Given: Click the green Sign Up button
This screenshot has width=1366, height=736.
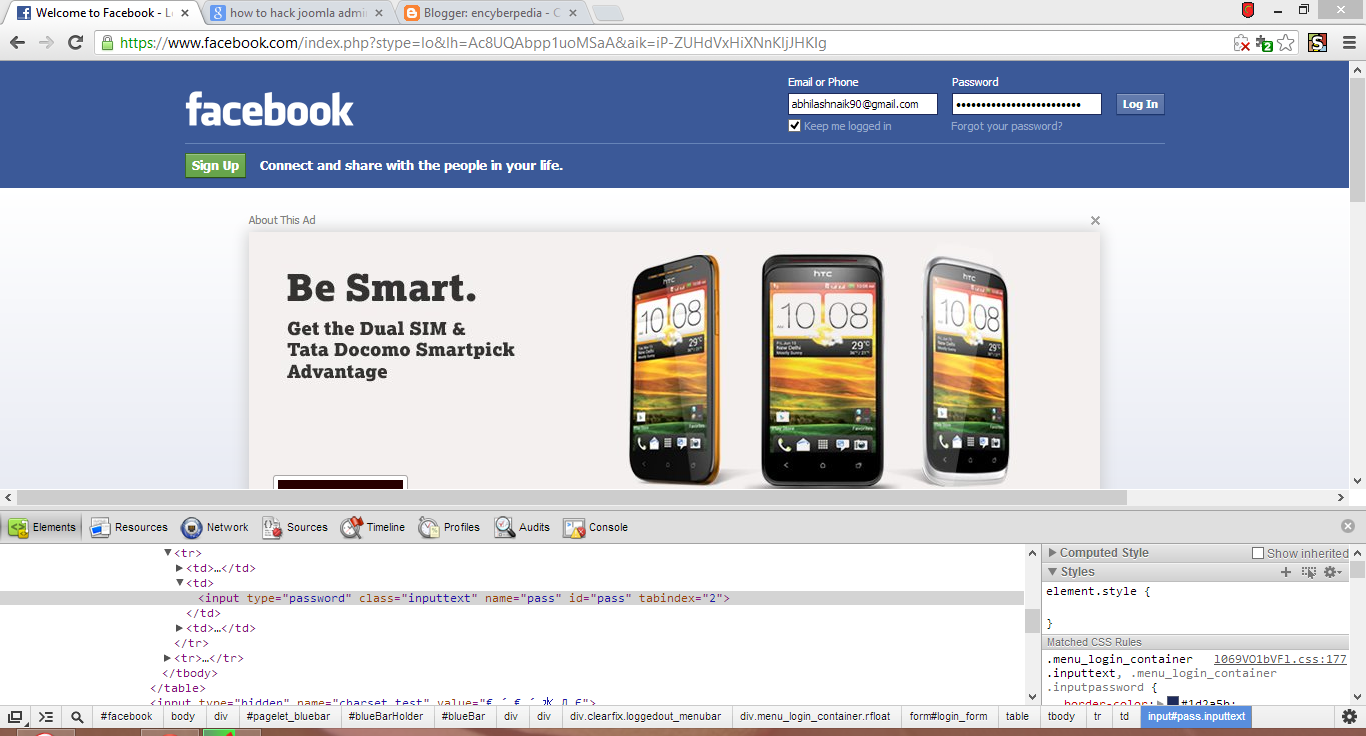Looking at the screenshot, I should coord(215,166).
